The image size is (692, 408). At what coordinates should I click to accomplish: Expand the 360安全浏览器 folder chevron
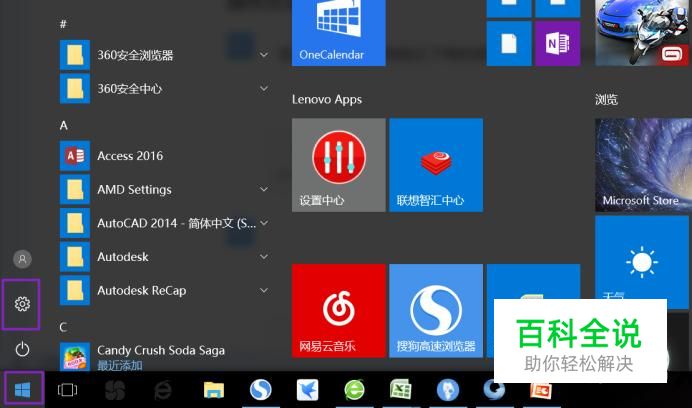click(264, 55)
